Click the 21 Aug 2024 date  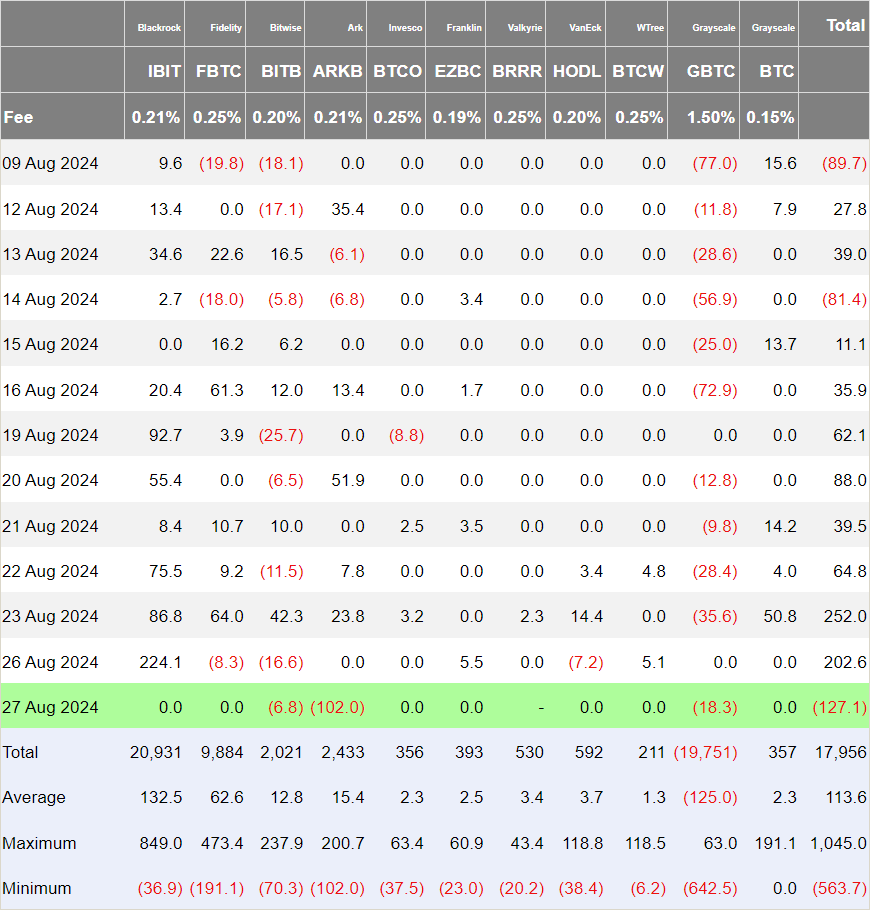pyautogui.click(x=50, y=526)
